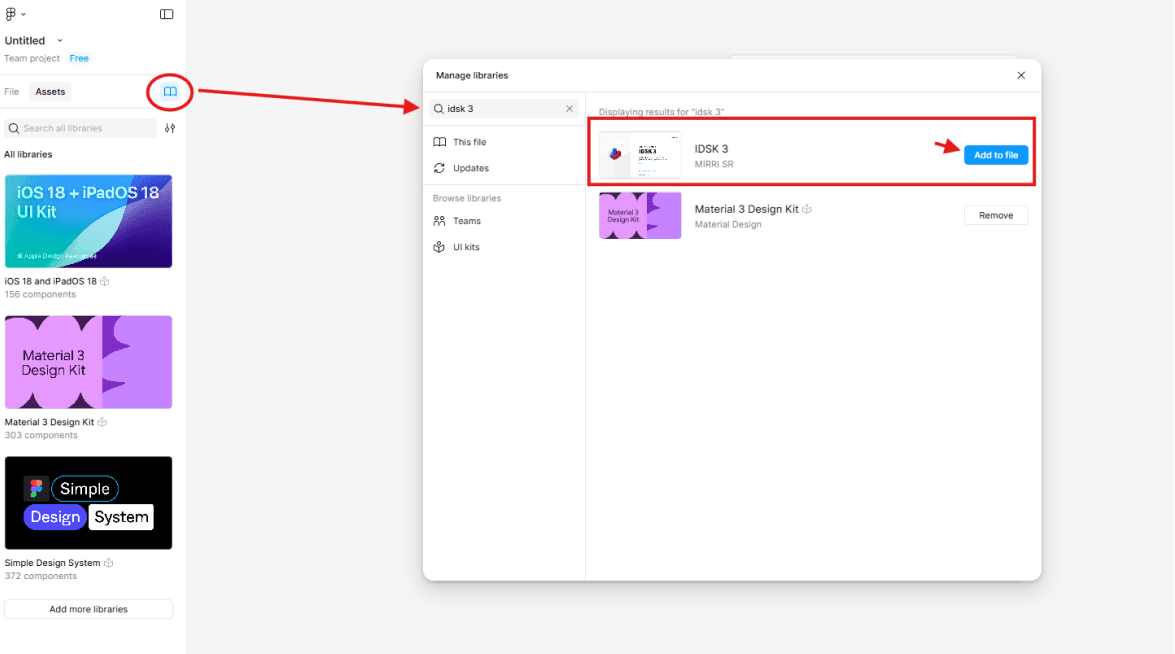Select the 'Simple Design System' library name
Screen dimensions: 1175x654
tap(52, 563)
